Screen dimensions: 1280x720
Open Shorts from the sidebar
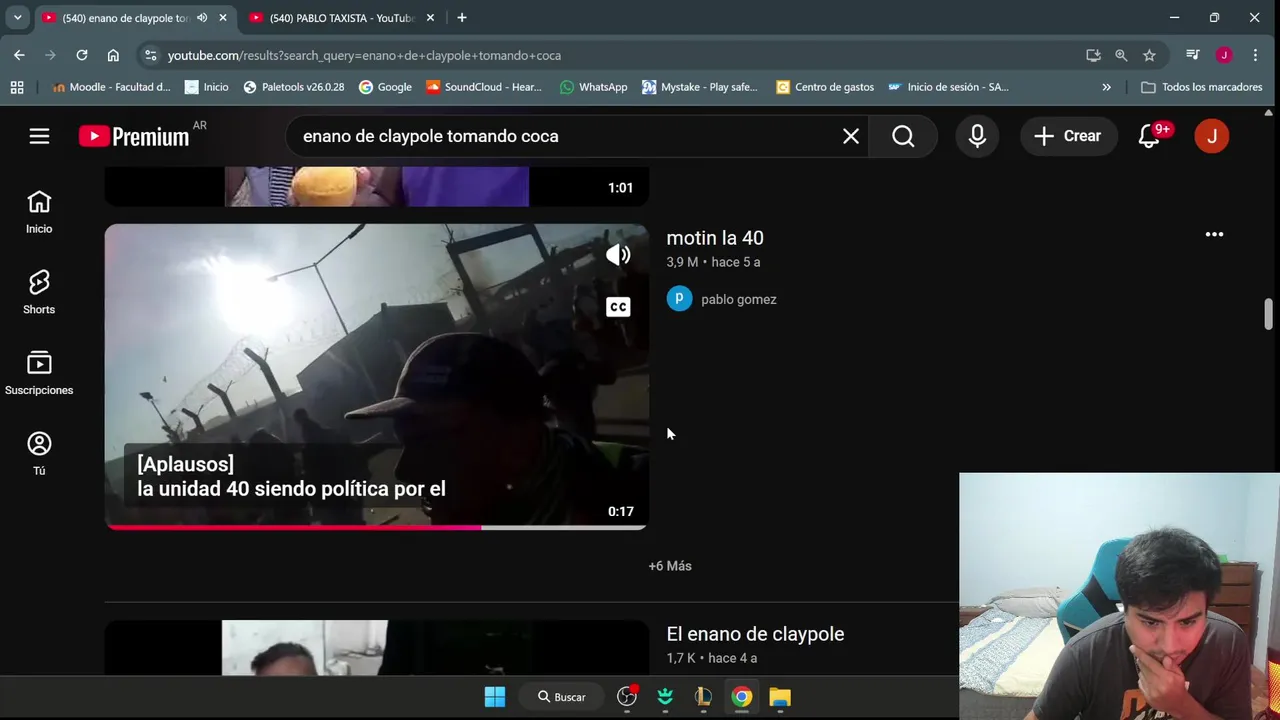[39, 292]
